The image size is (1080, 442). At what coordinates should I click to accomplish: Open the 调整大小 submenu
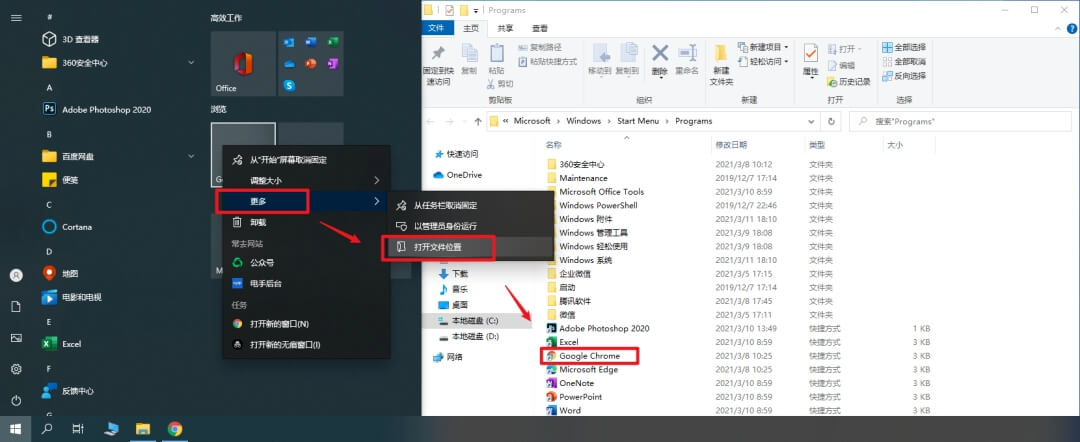pos(306,180)
